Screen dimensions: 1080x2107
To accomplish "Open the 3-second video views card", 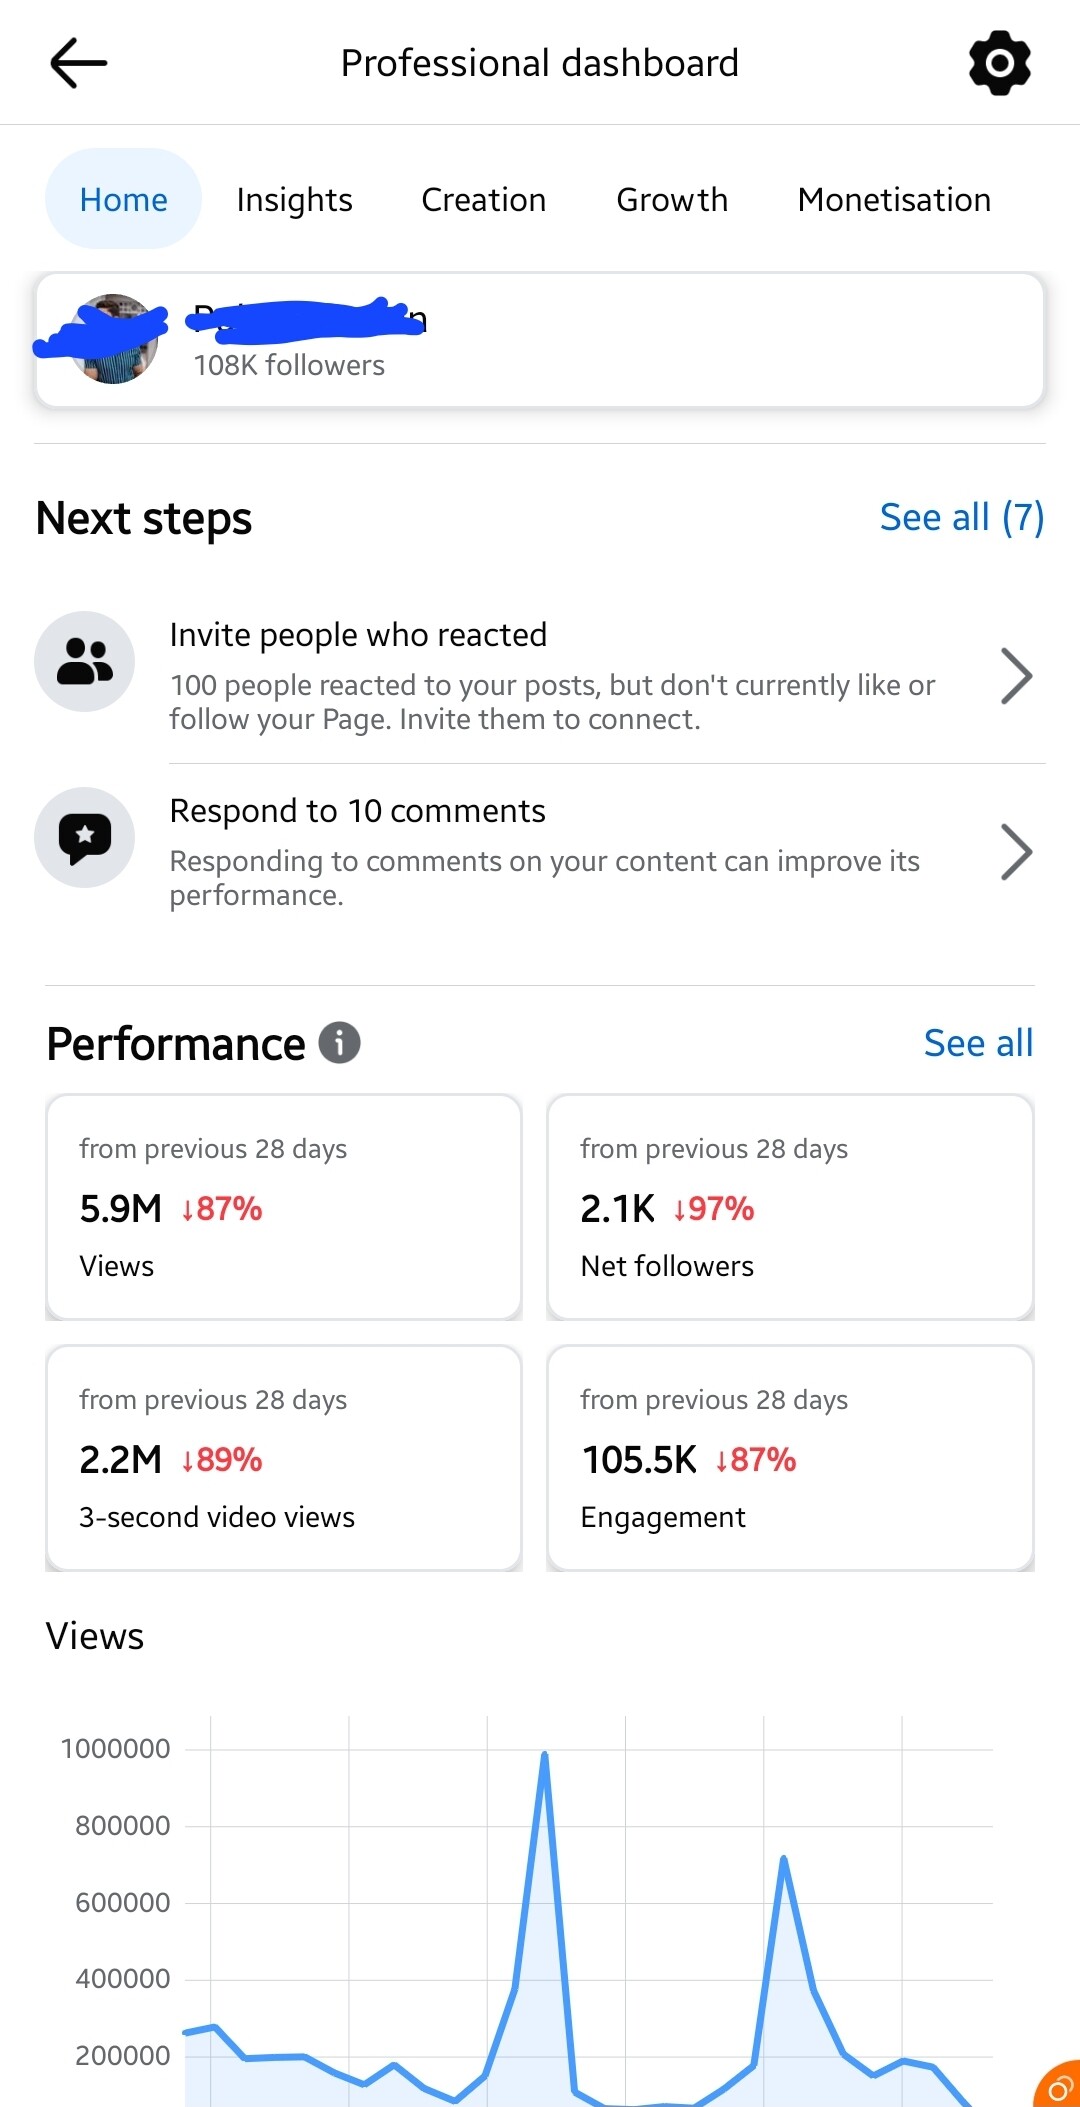I will 284,1458.
